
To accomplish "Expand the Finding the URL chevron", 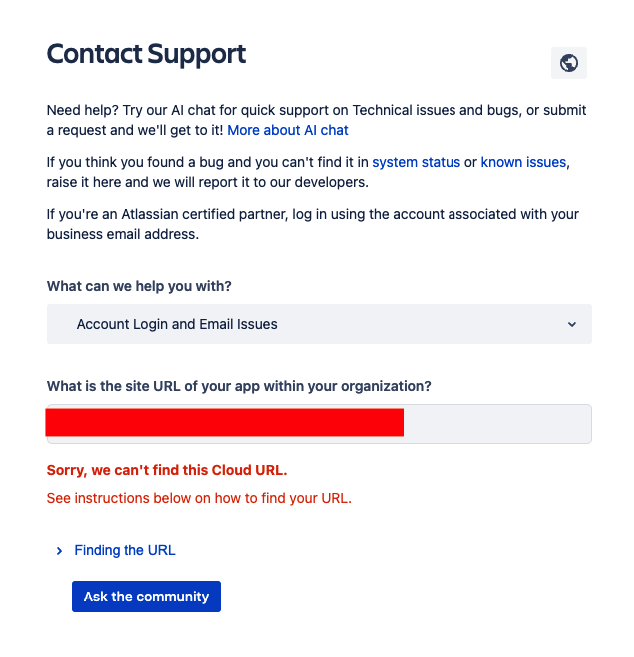I will pyautogui.click(x=60, y=551).
